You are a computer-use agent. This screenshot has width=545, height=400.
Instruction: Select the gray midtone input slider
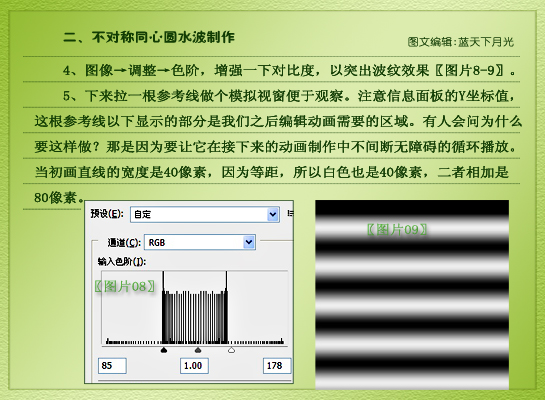pos(198,350)
